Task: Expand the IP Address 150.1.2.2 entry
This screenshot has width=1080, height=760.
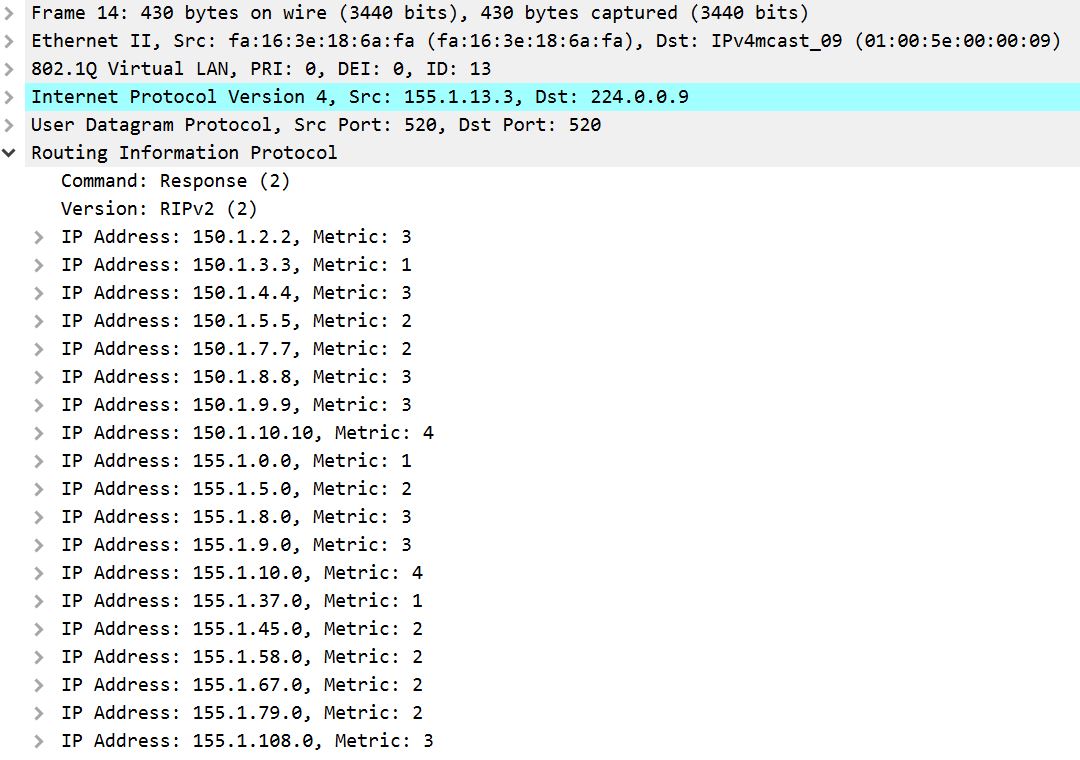Action: (40, 237)
